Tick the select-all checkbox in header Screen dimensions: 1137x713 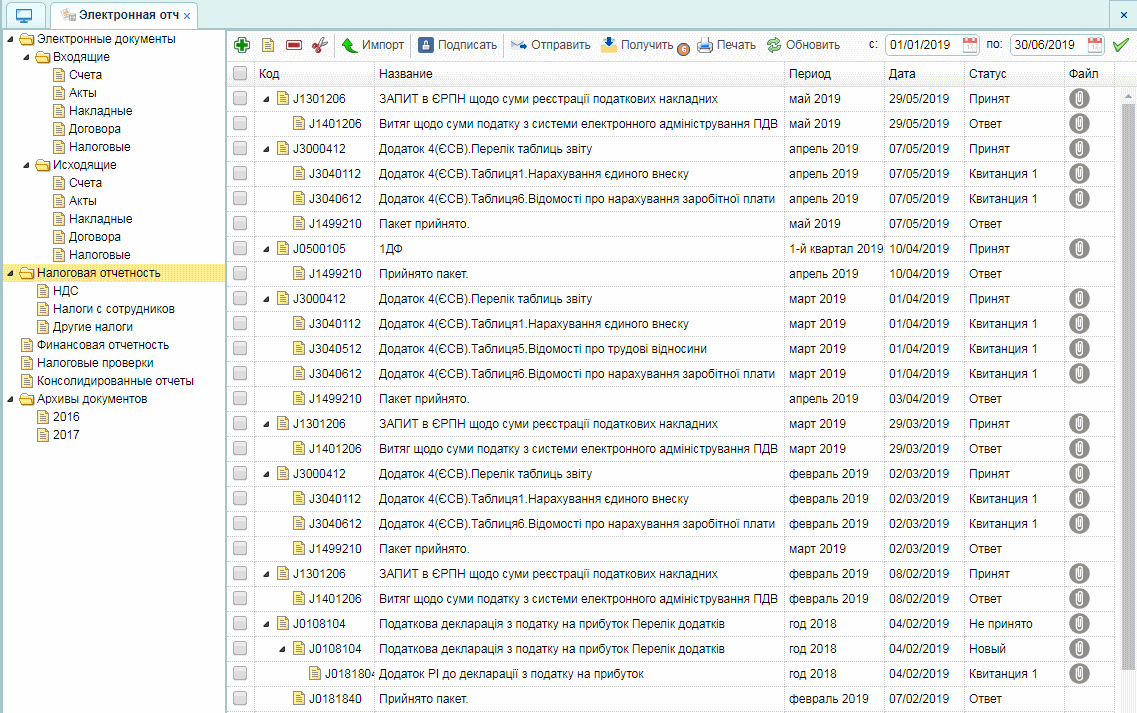pos(240,73)
